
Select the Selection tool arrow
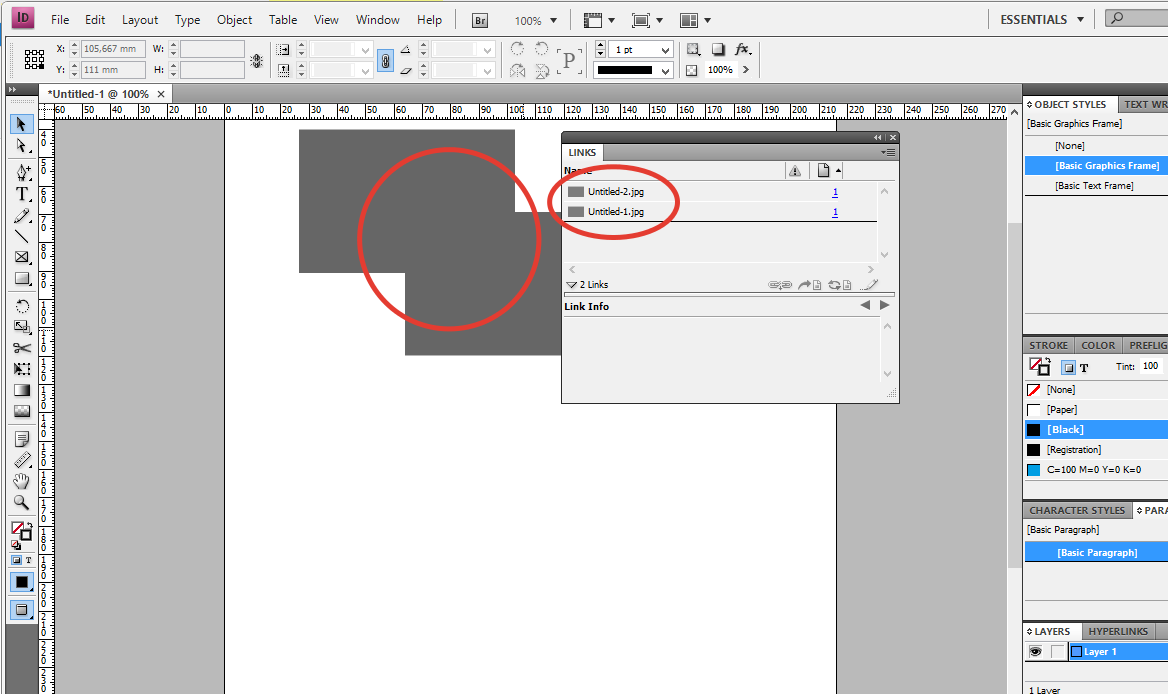click(22, 124)
